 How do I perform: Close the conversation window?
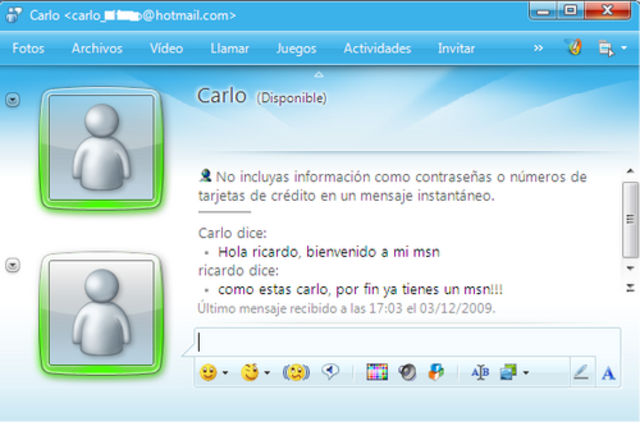[x=607, y=11]
